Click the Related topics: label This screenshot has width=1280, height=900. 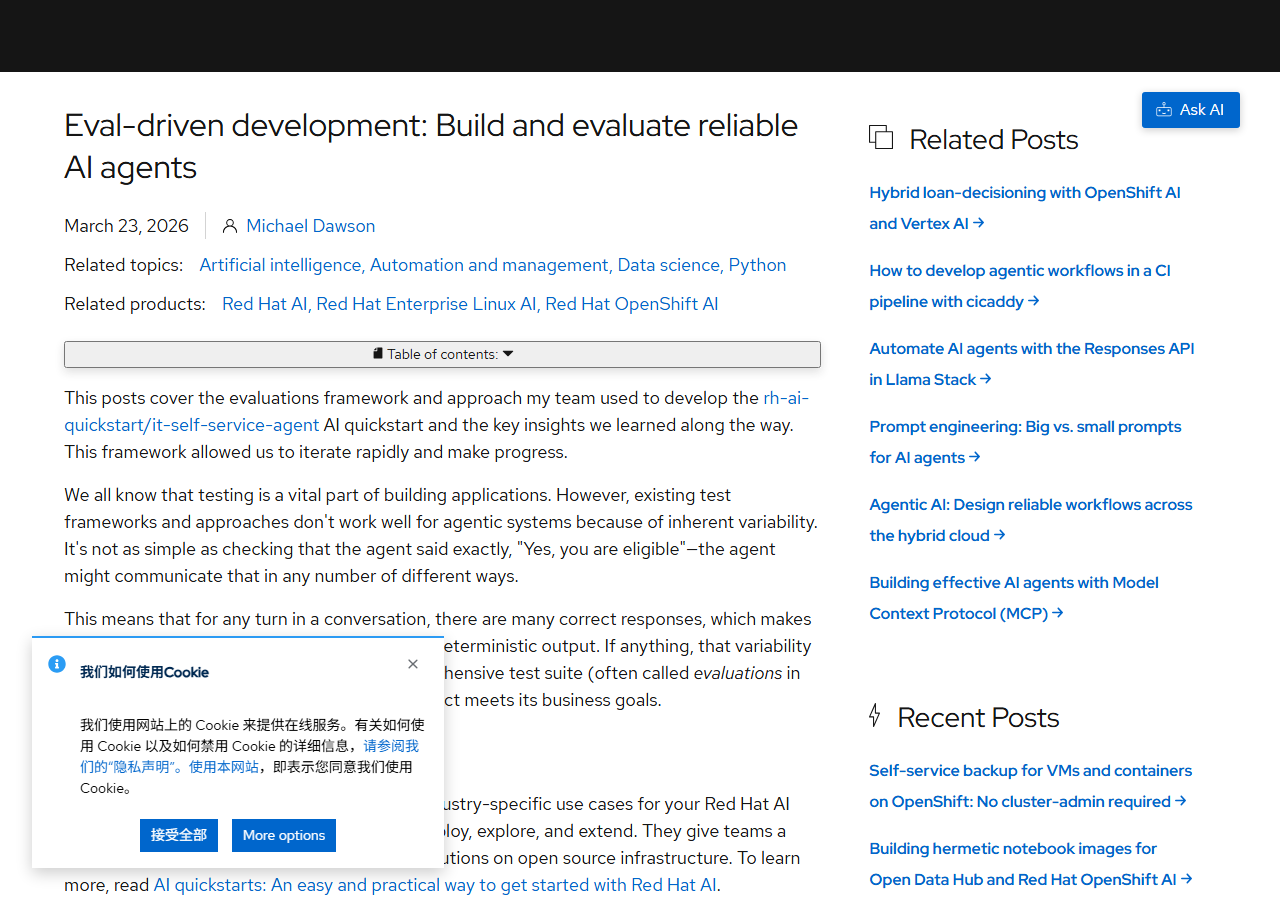tap(124, 265)
